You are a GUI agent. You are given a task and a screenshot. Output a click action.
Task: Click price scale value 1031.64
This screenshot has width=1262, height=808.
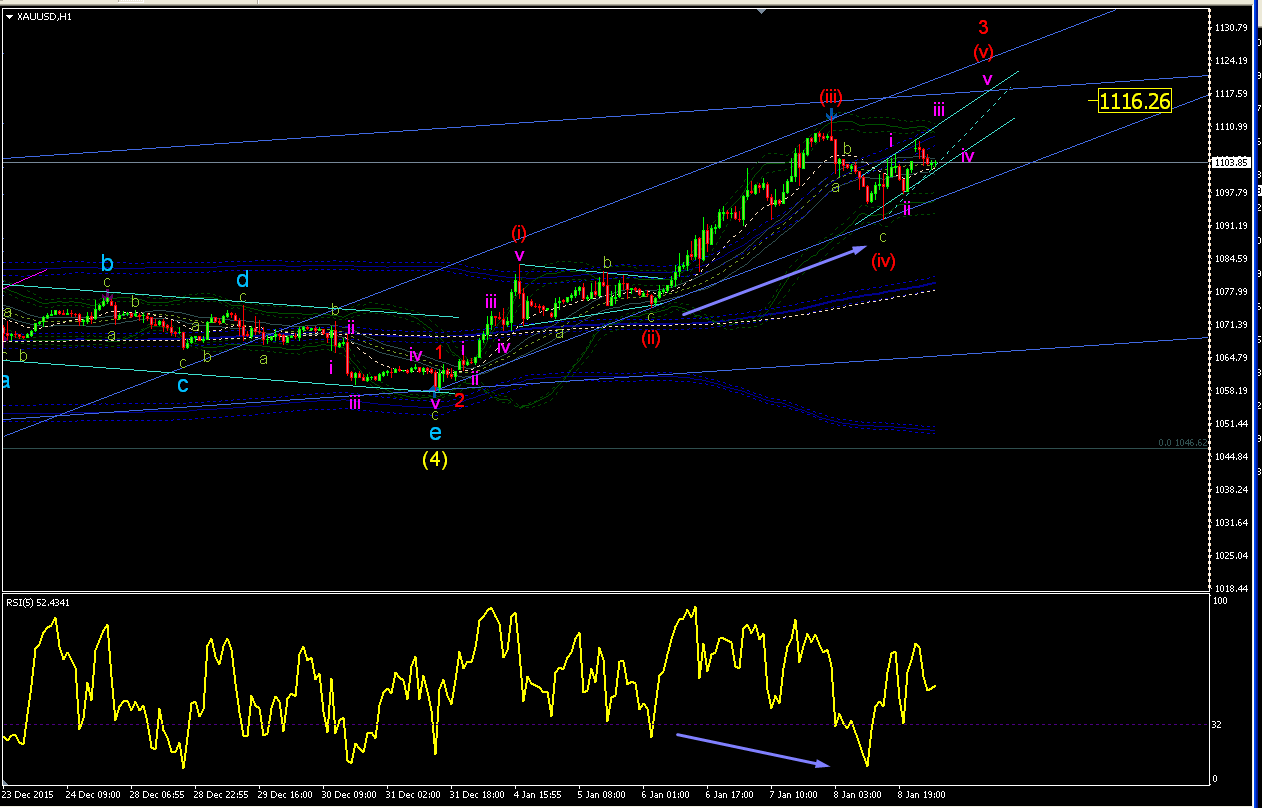point(1231,523)
